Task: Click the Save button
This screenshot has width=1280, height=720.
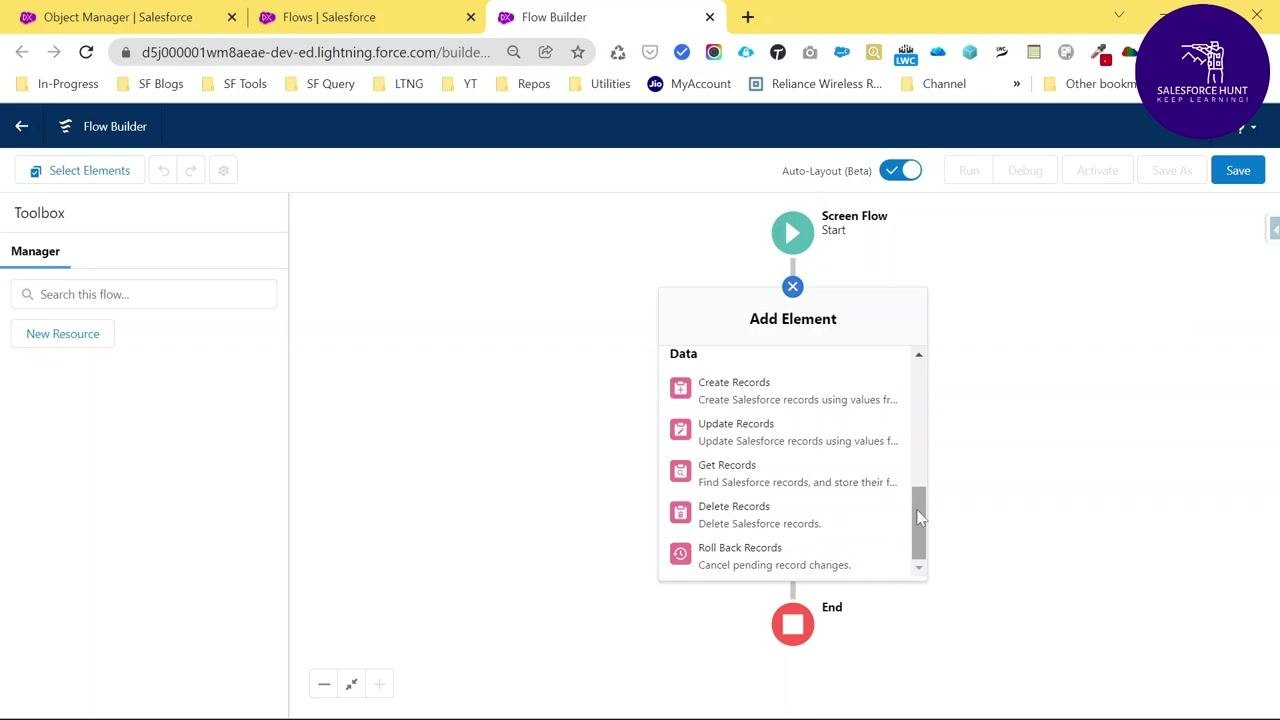Action: click(x=1238, y=171)
